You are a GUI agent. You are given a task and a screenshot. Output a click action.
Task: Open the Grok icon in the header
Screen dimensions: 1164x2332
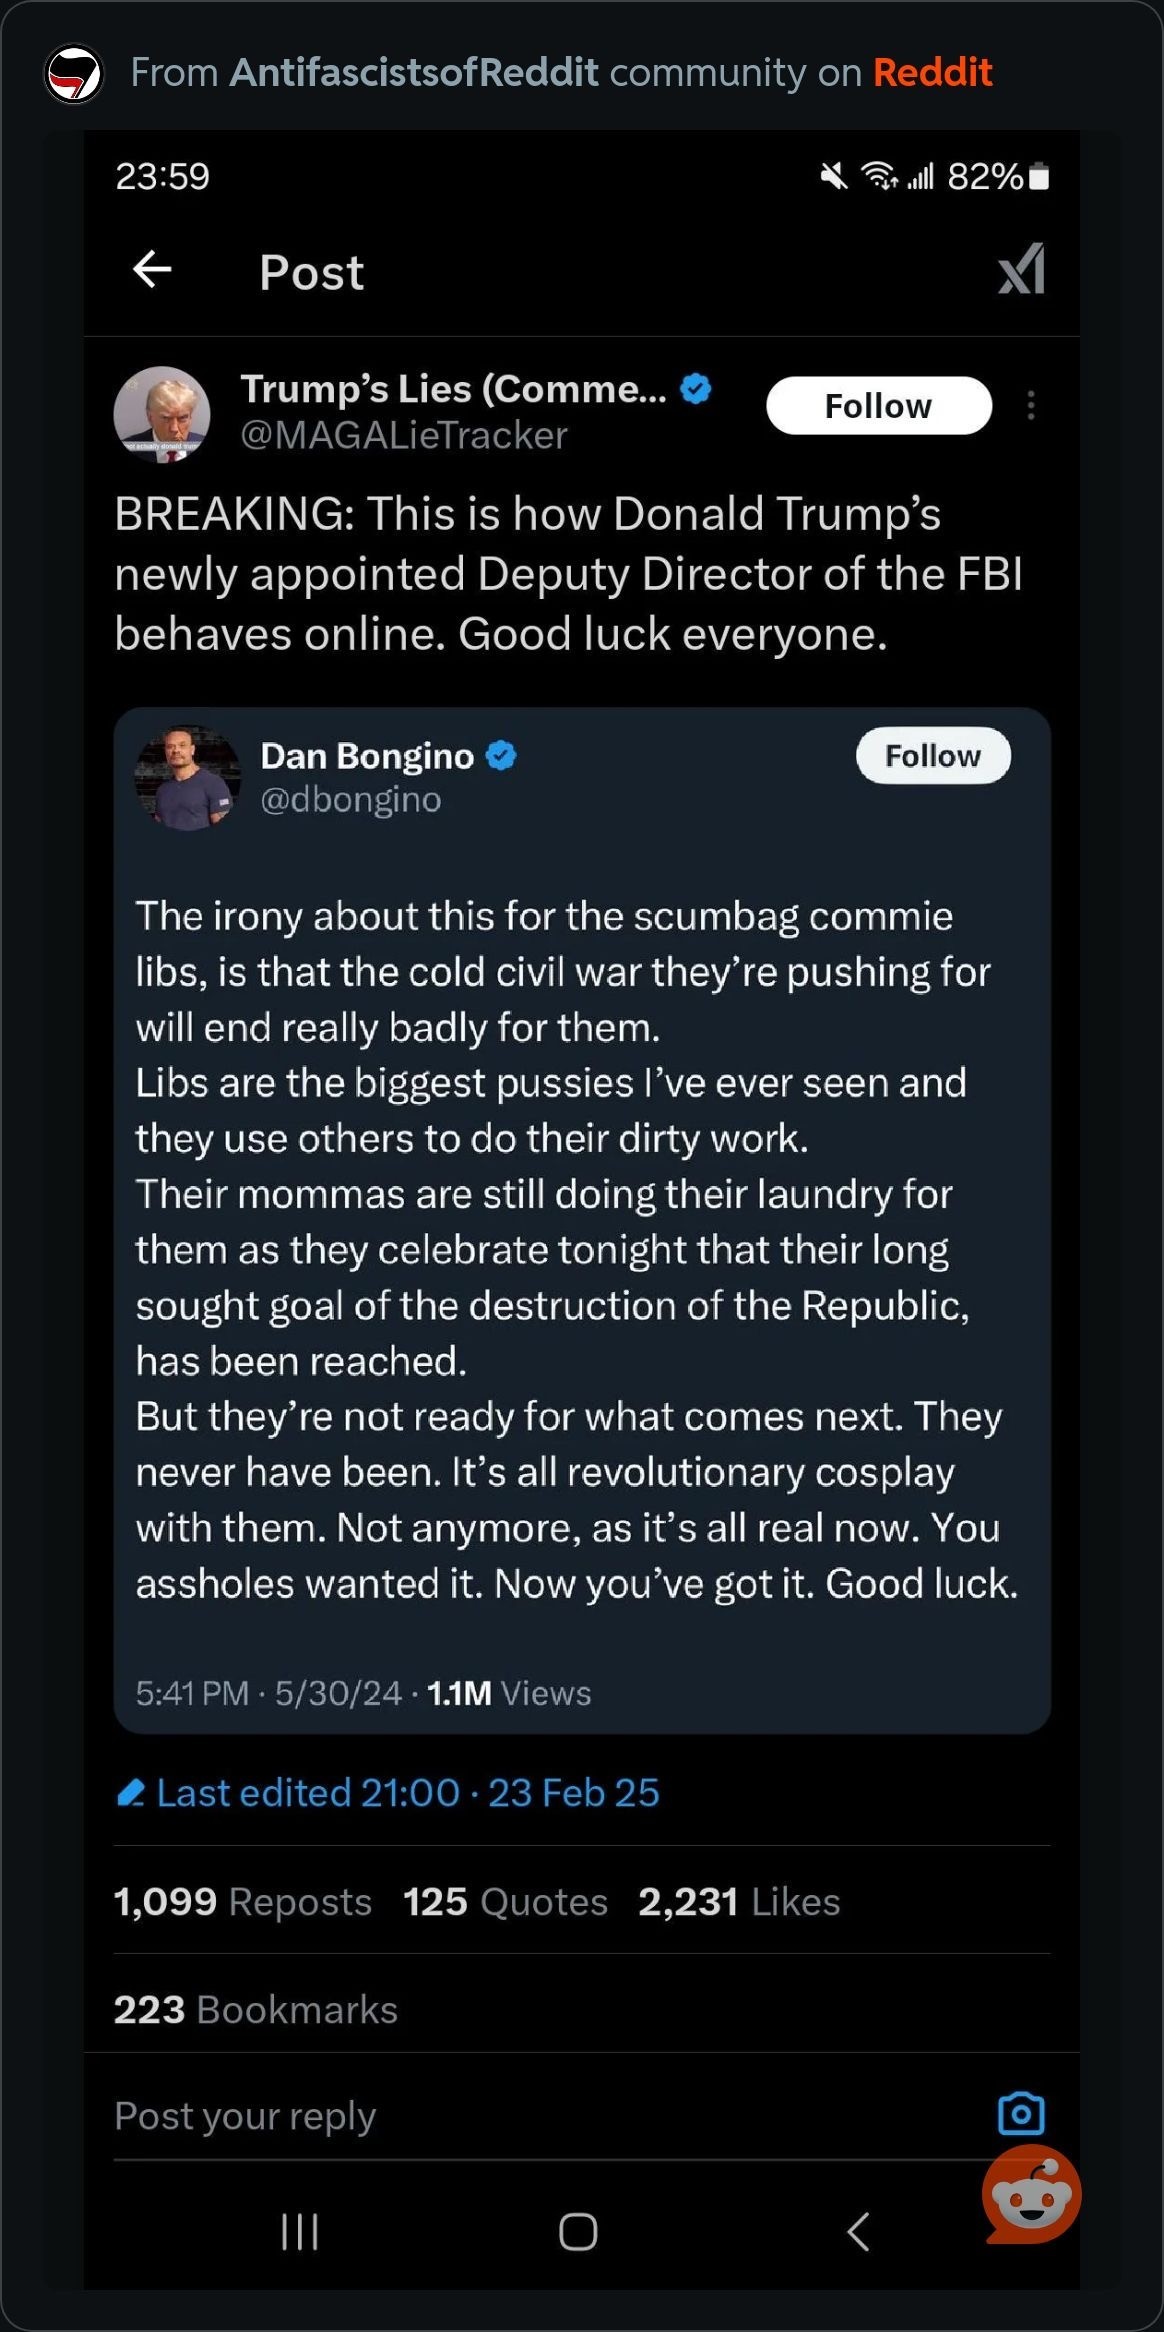click(x=1021, y=269)
